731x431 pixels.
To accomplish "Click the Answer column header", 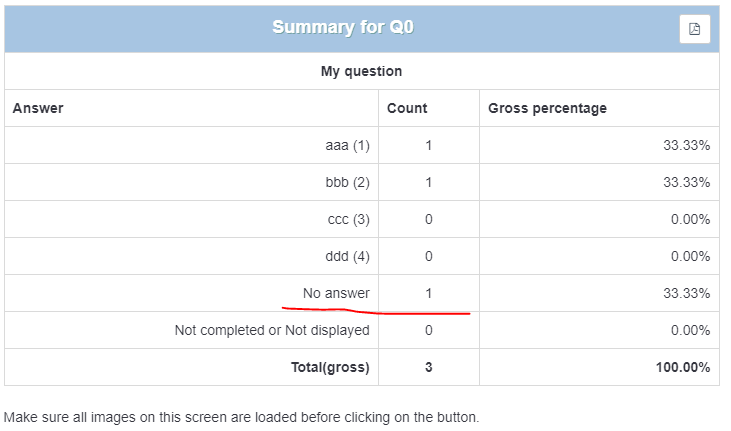I will [x=38, y=108].
